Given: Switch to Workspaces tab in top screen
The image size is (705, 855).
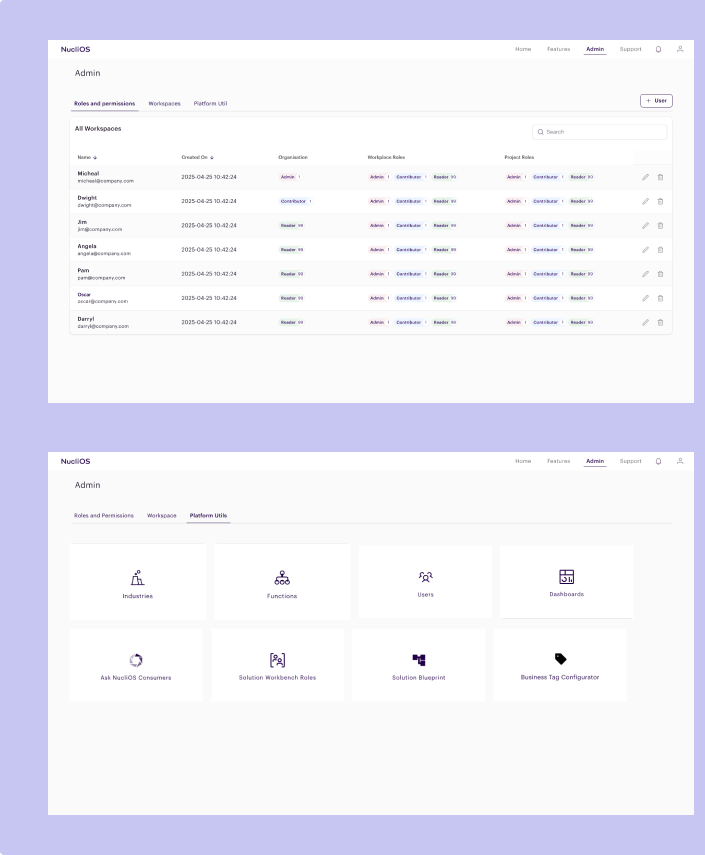Looking at the screenshot, I should 165,104.
